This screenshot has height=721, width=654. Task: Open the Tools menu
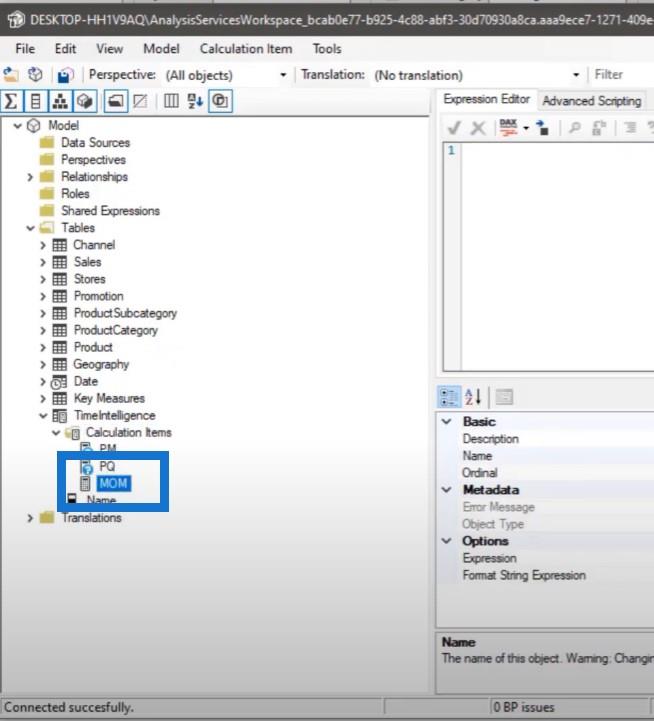coord(327,49)
